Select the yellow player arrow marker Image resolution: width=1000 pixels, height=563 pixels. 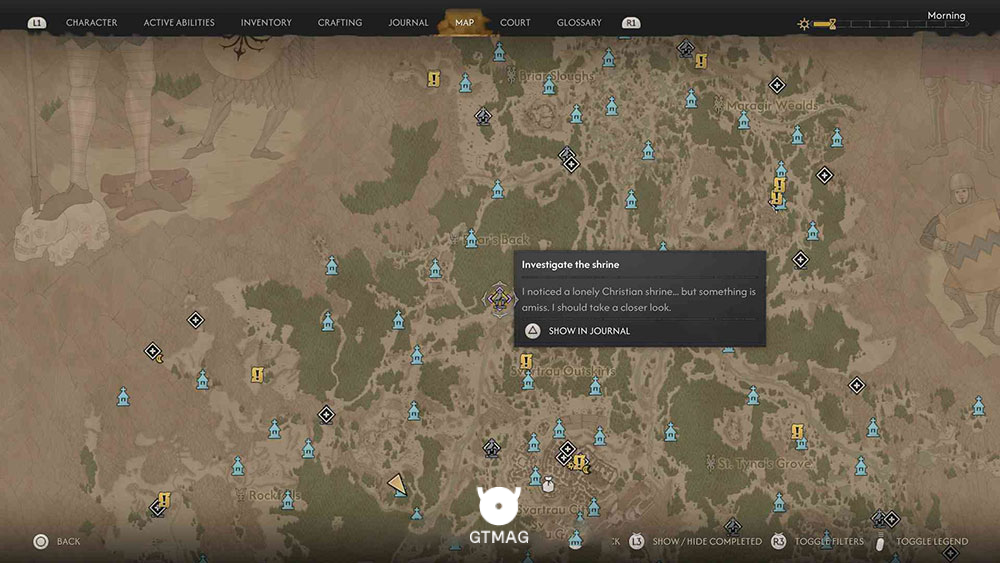397,485
